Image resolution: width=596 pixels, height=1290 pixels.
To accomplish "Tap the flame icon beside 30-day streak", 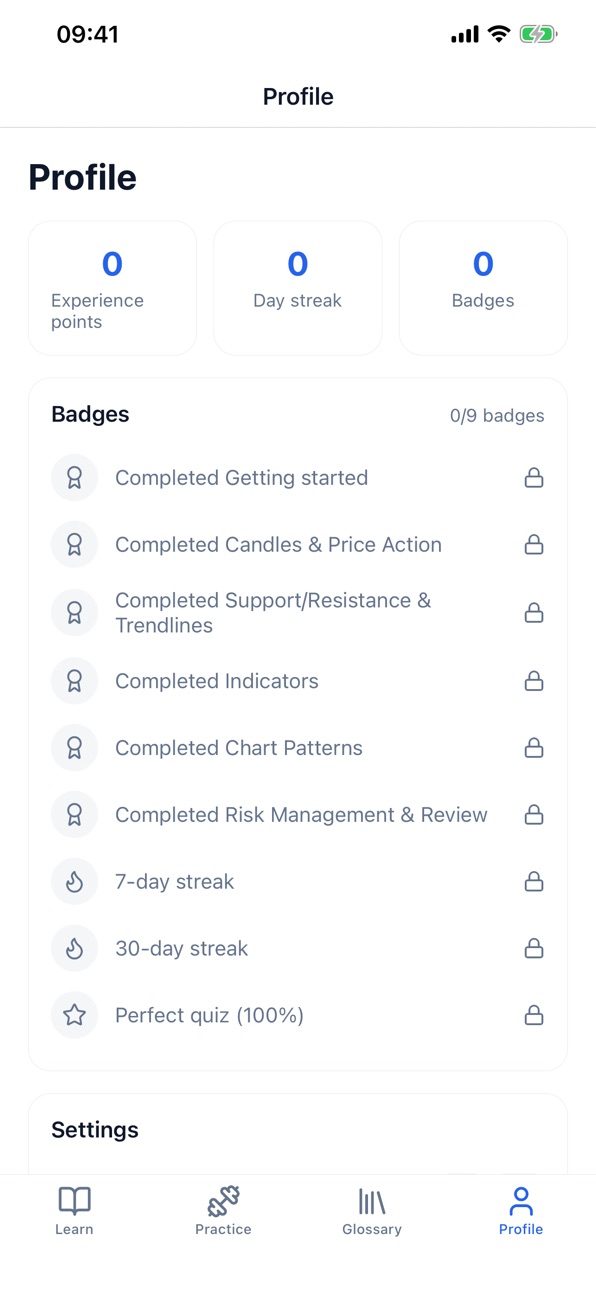I will click(74, 949).
